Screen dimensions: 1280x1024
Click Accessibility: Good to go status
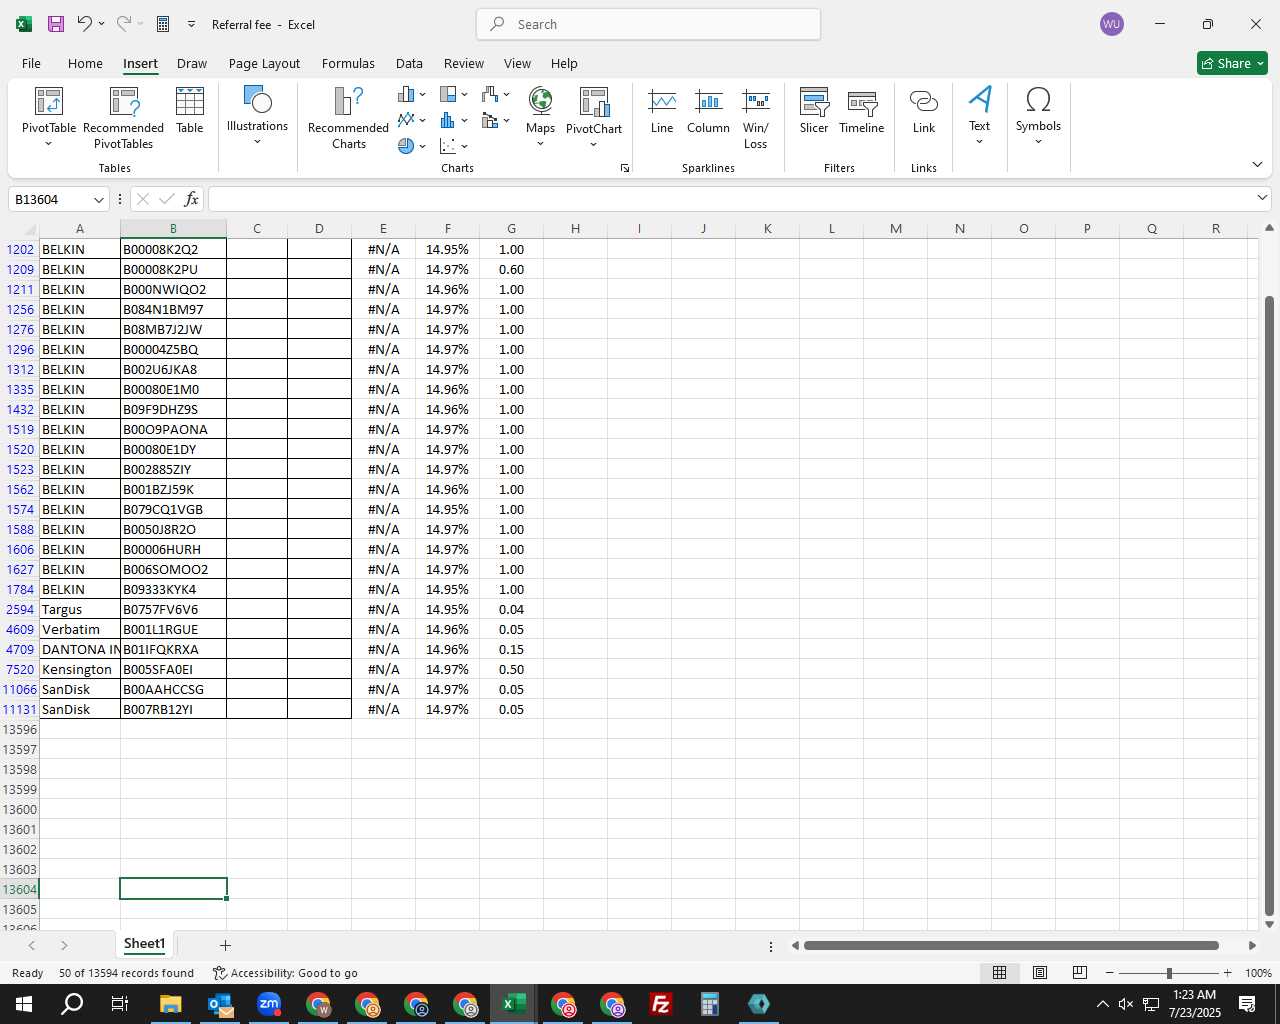point(285,973)
